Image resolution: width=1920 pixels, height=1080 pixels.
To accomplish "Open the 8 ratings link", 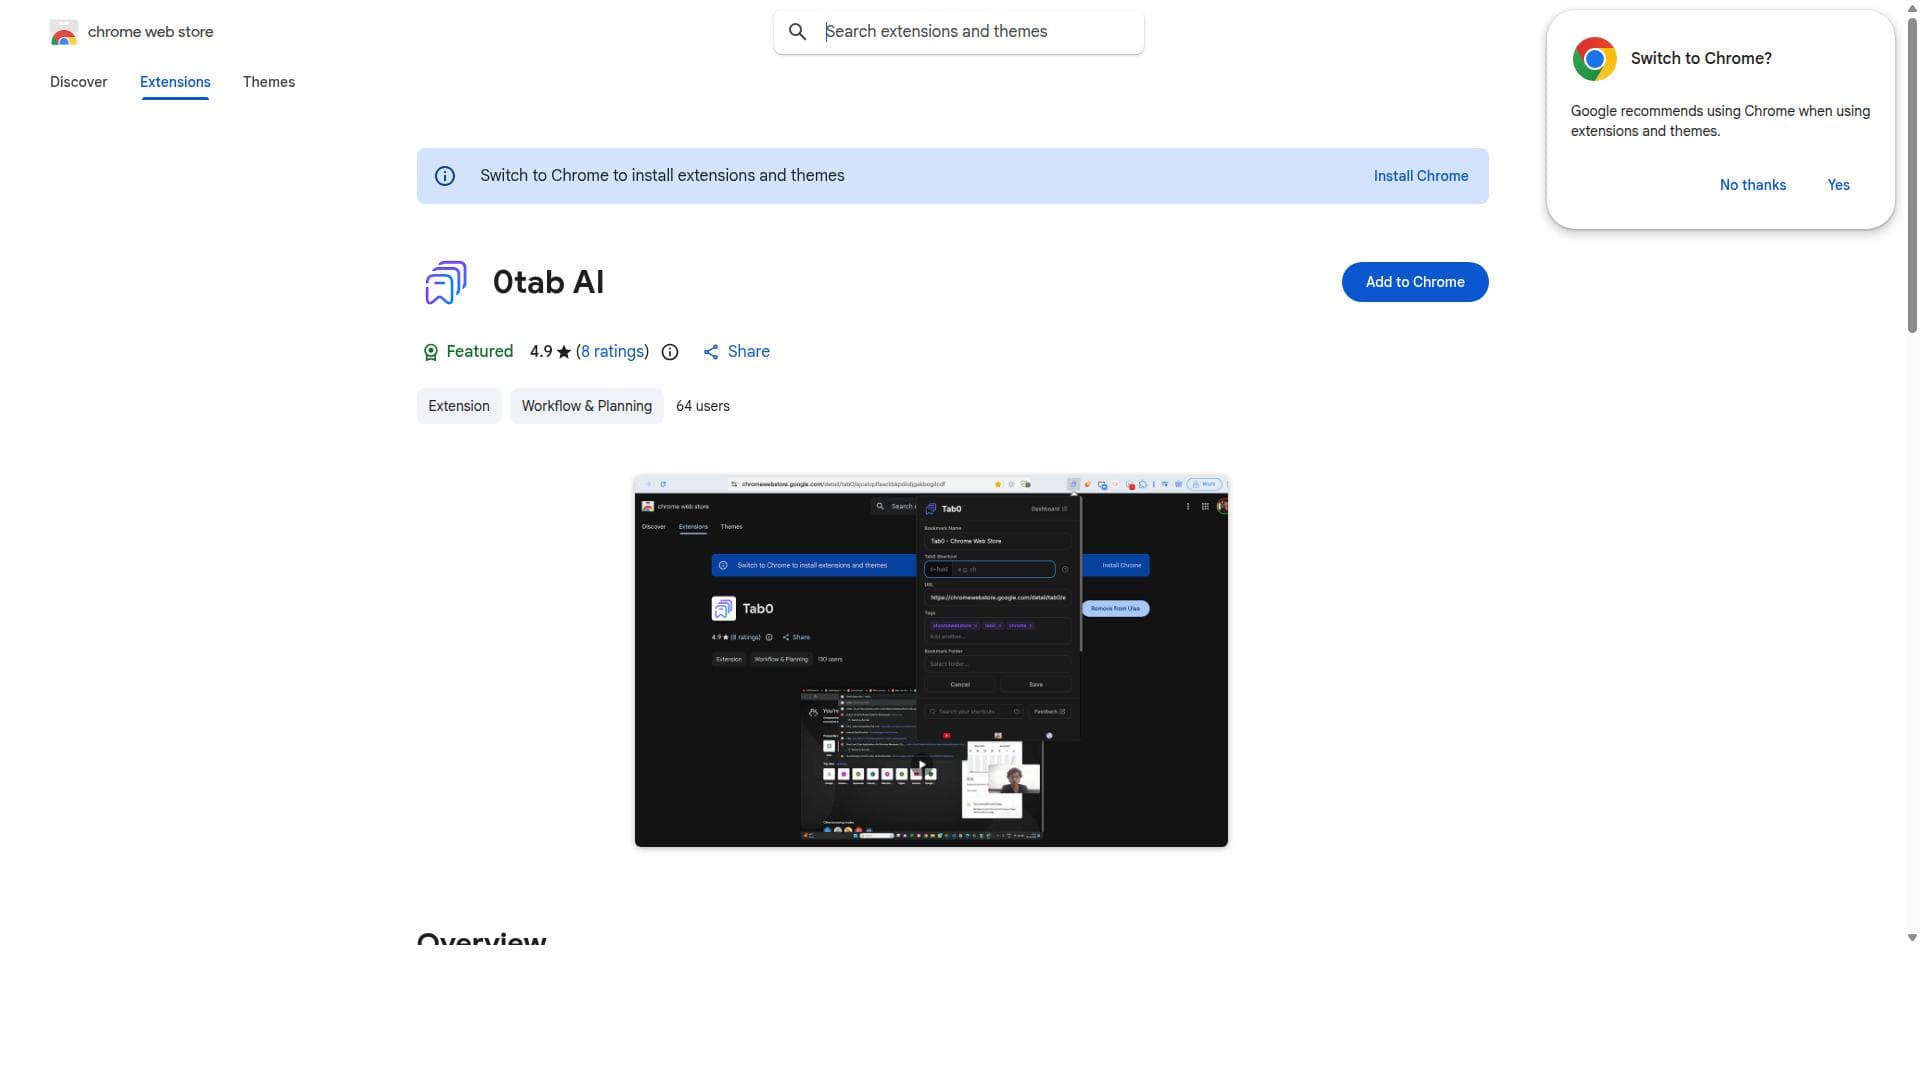I will (612, 352).
